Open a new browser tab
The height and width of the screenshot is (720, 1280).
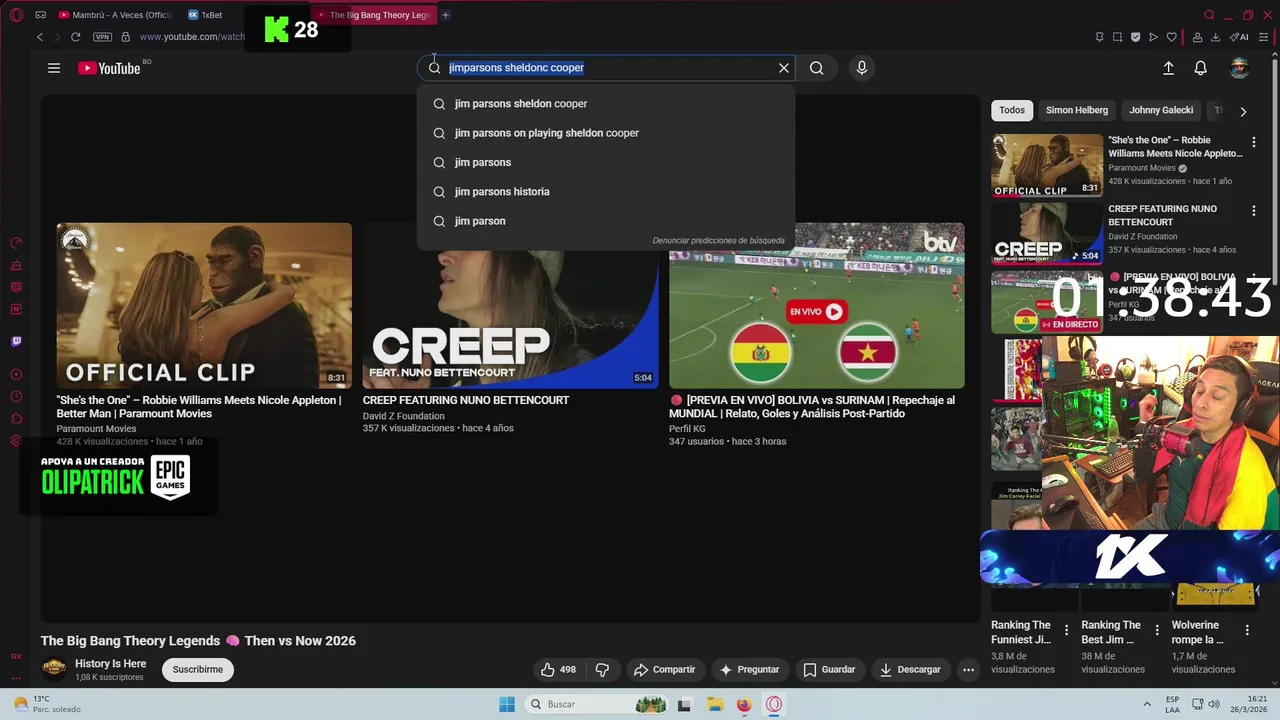[445, 15]
